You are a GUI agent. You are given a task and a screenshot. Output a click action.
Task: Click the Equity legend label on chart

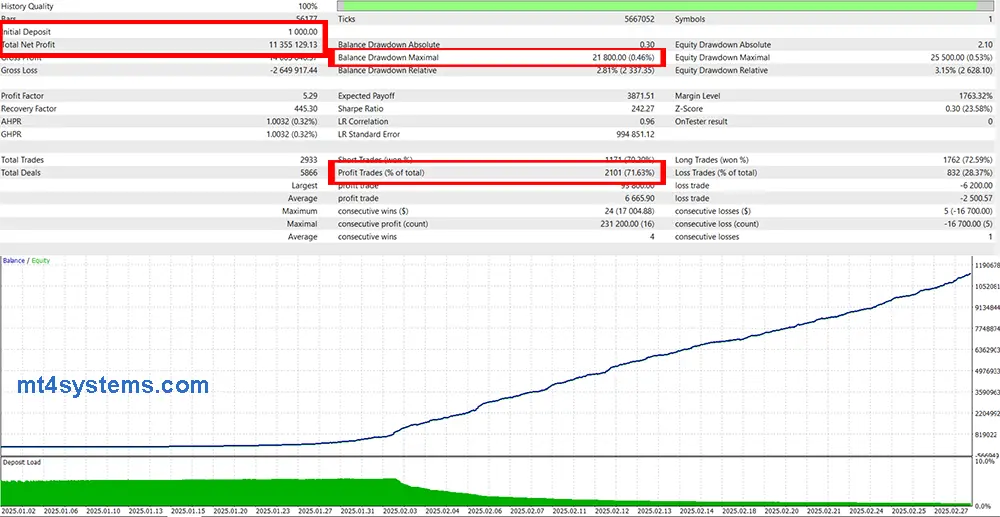pos(40,261)
